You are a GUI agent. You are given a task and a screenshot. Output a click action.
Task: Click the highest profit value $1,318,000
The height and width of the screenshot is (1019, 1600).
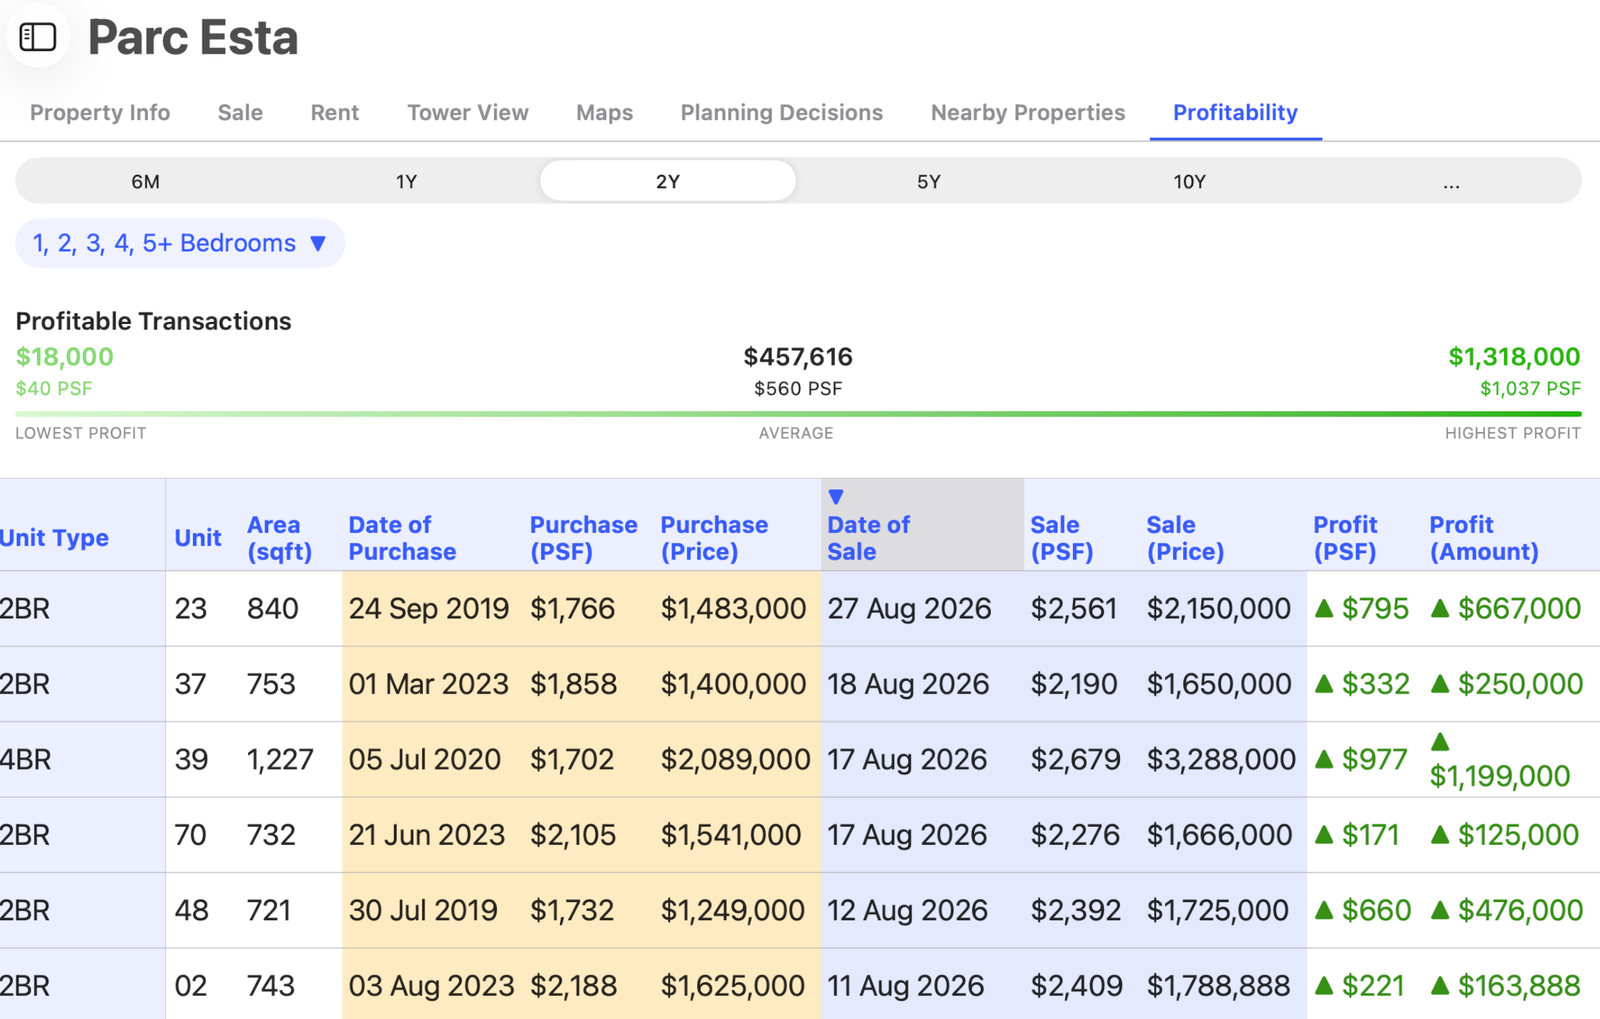pyautogui.click(x=1514, y=357)
